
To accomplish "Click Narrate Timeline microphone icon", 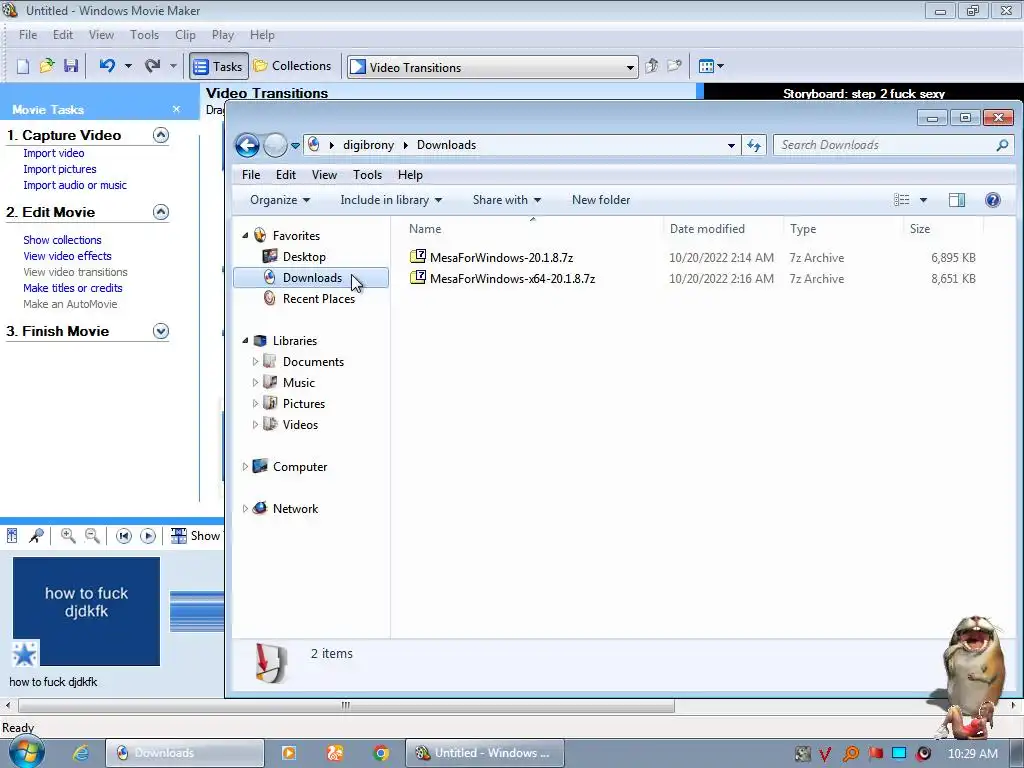I will pyautogui.click(x=36, y=536).
